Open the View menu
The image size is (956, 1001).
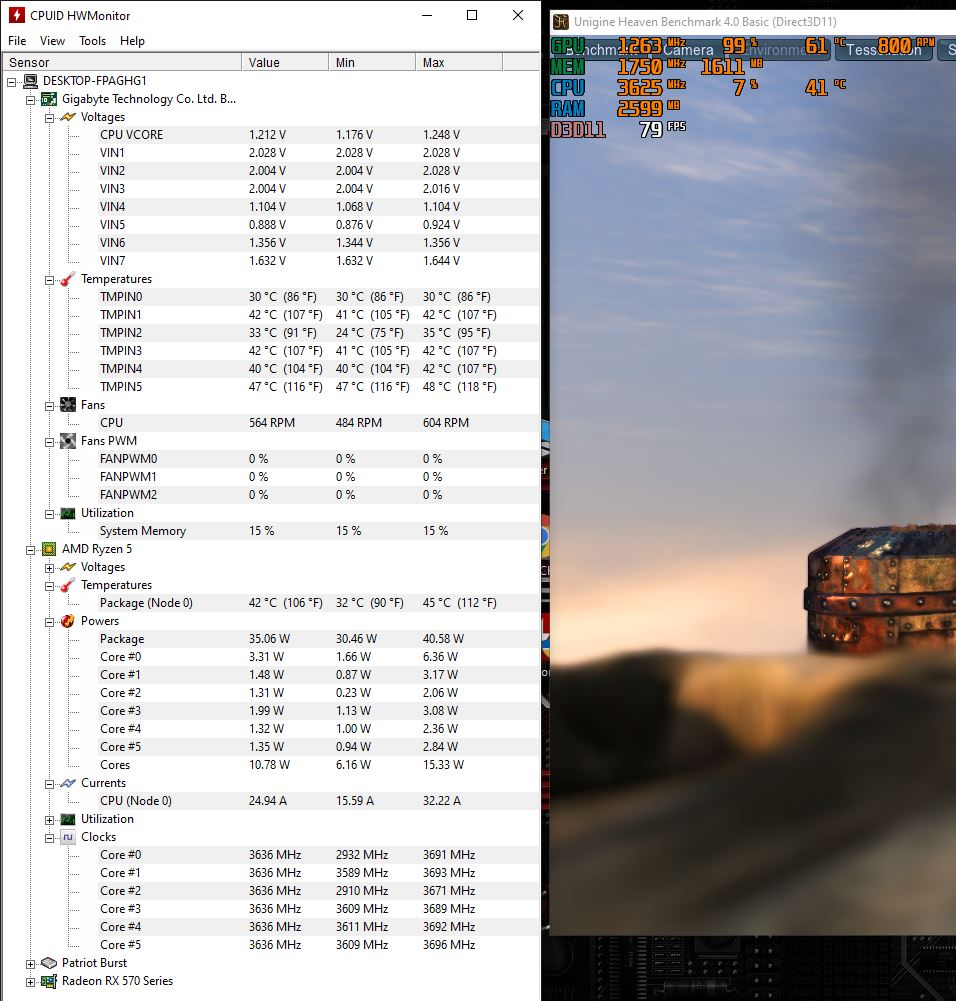tap(52, 41)
